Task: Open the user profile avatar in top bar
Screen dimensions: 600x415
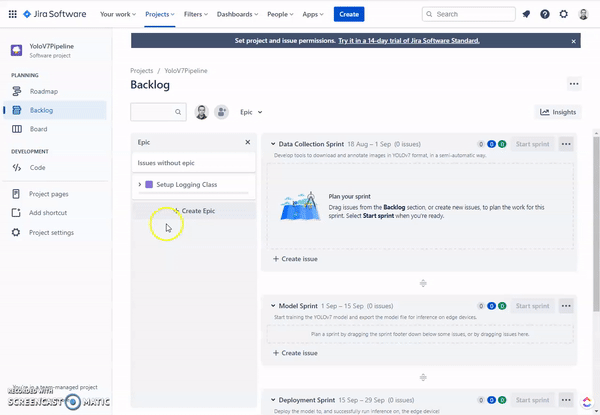Action: (x=583, y=14)
